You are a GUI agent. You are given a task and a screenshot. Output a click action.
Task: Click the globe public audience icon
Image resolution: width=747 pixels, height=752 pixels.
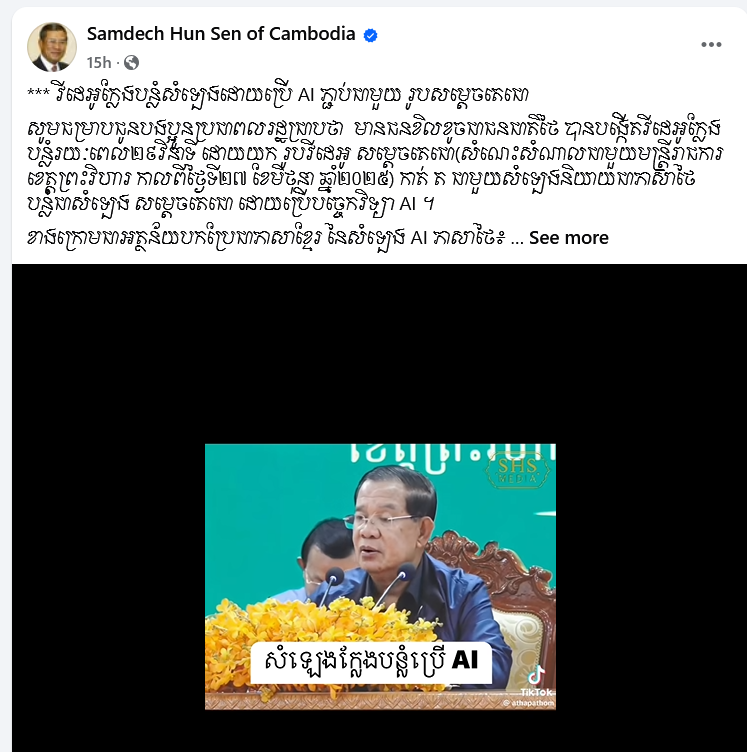[131, 62]
